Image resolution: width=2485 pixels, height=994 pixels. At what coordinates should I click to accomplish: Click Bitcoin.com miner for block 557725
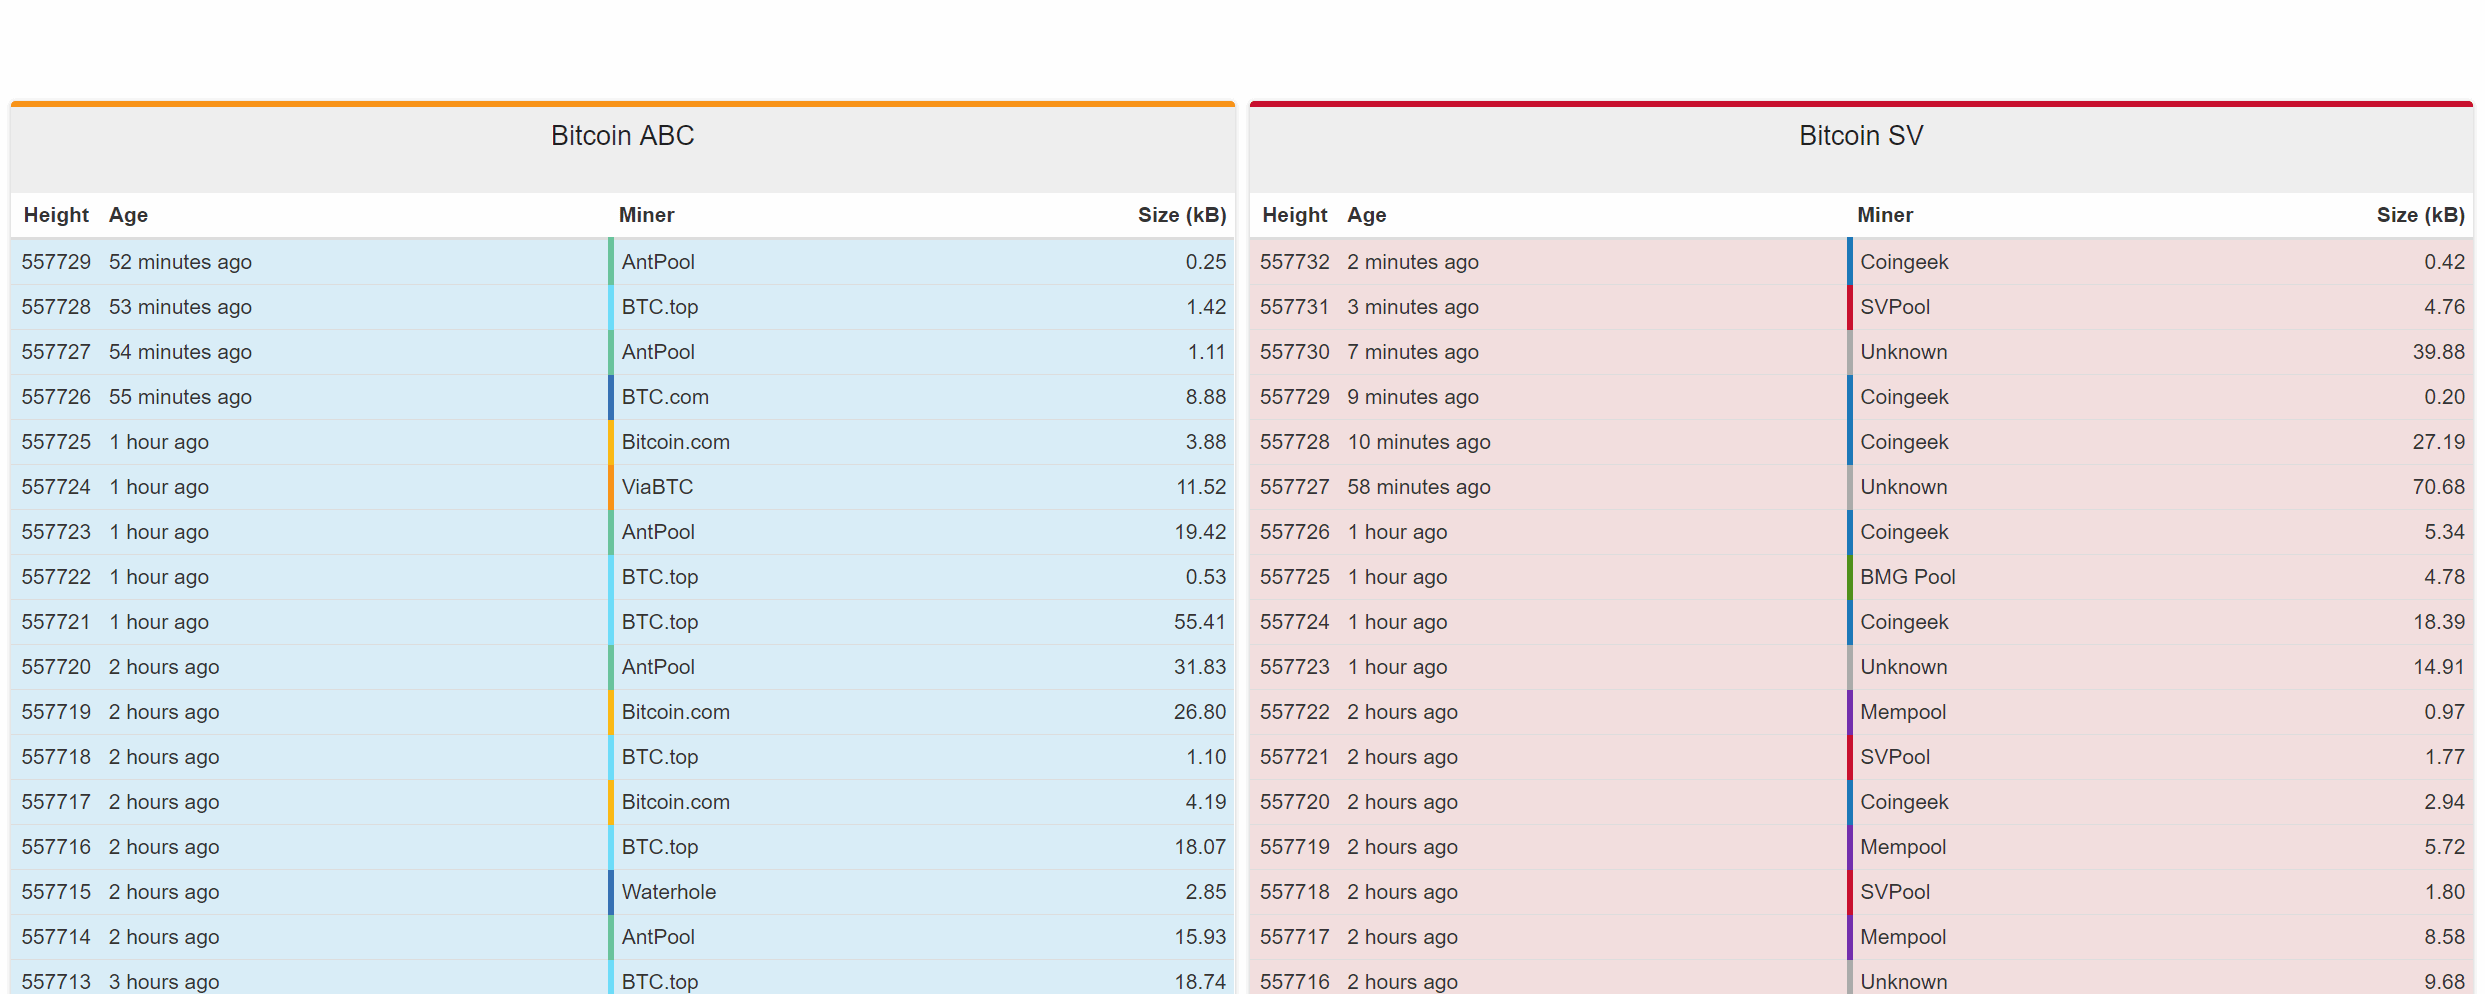[676, 442]
